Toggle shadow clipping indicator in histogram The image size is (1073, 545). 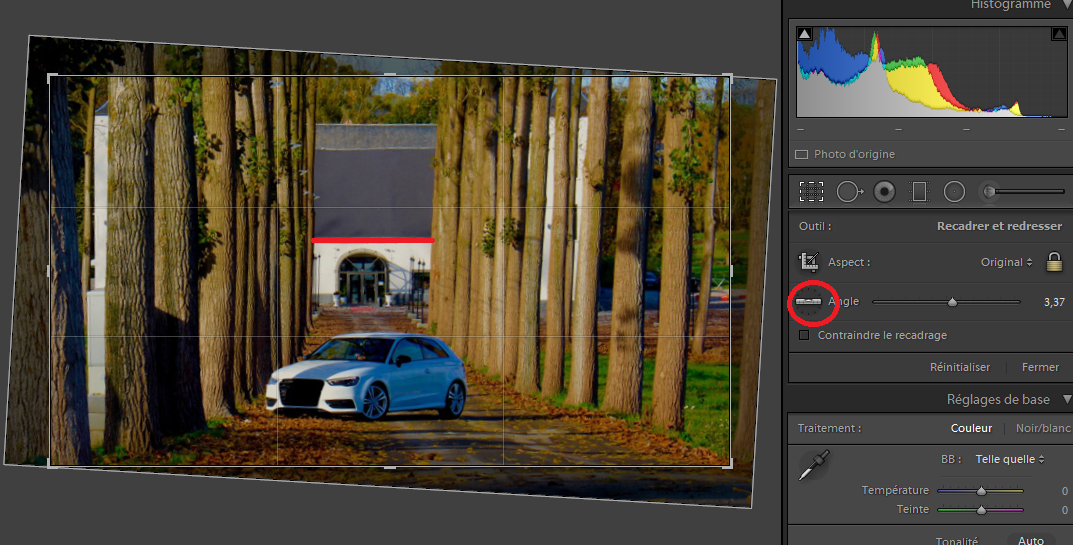(x=805, y=34)
